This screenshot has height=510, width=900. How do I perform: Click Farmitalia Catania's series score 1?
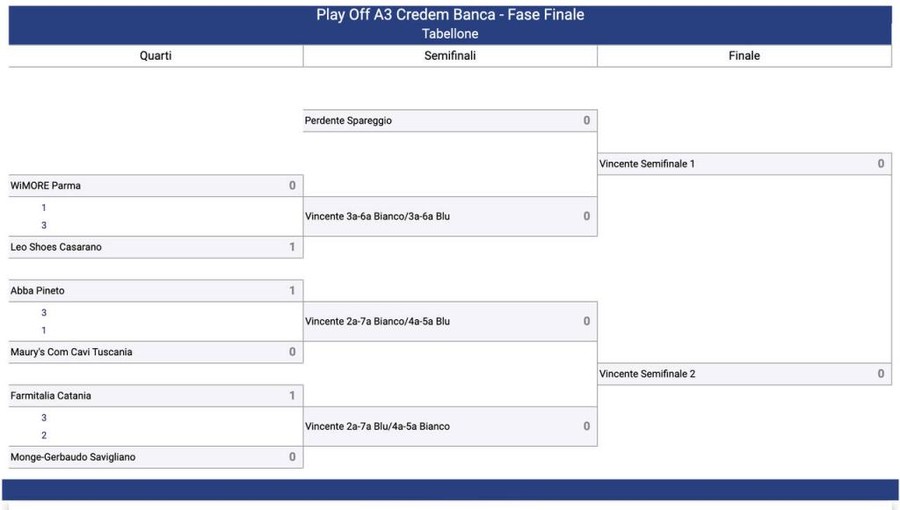pos(292,396)
